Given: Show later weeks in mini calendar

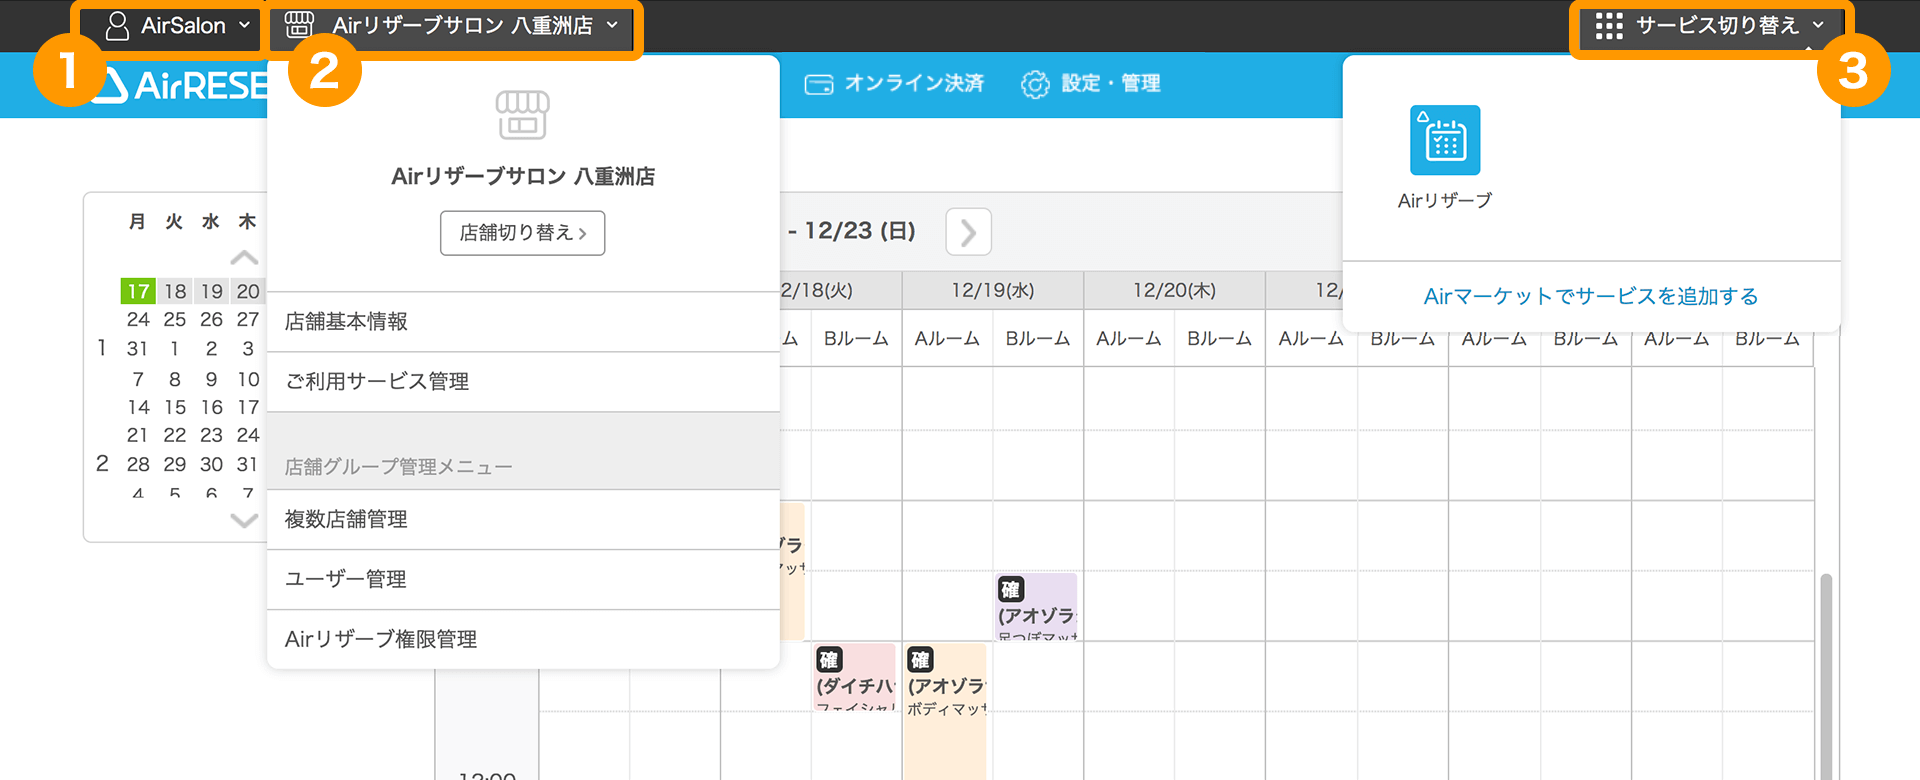Looking at the screenshot, I should (244, 520).
